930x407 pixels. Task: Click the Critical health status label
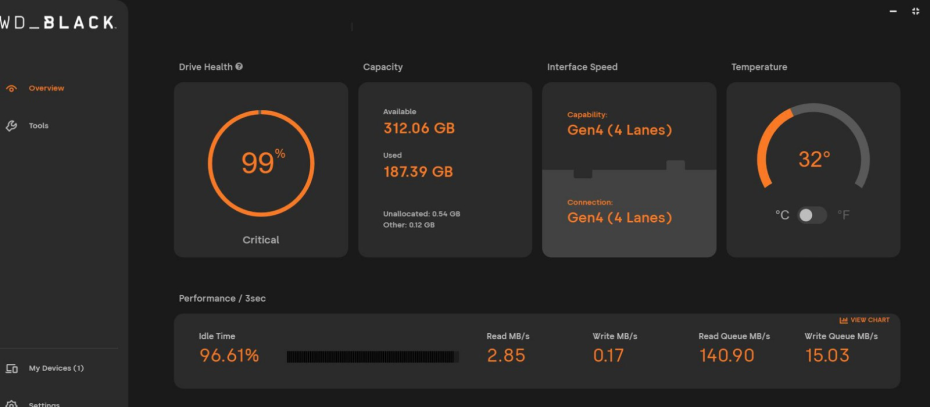coord(261,240)
